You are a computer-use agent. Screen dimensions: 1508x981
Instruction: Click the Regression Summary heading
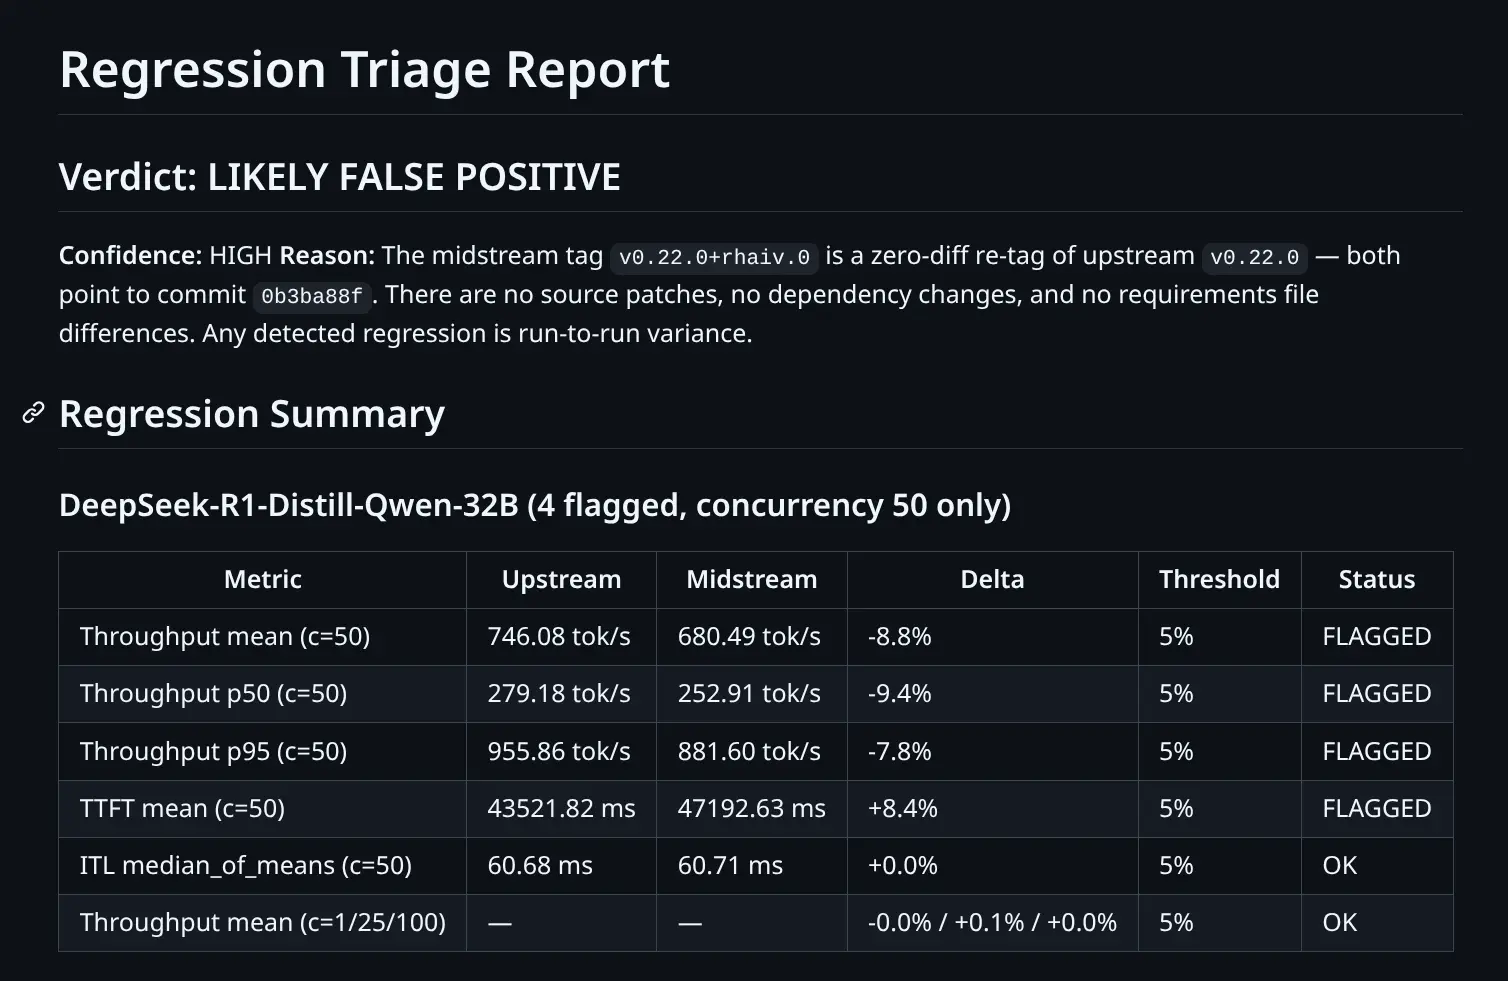coord(252,414)
